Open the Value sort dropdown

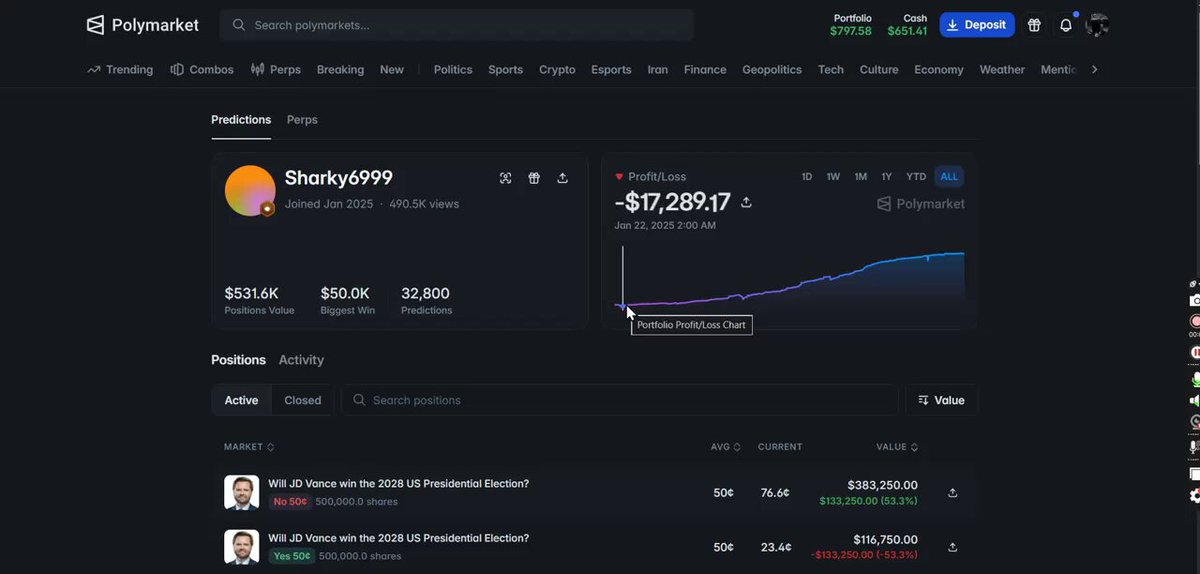coord(941,400)
